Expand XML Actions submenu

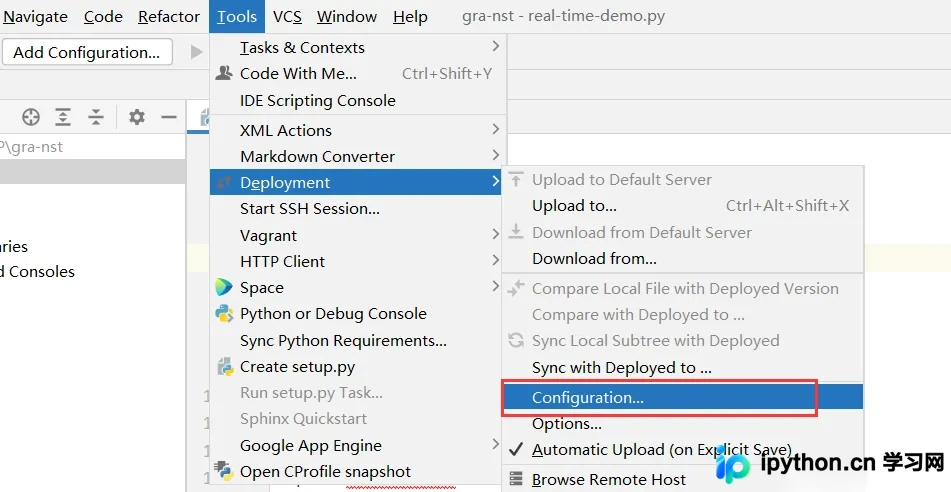point(358,130)
